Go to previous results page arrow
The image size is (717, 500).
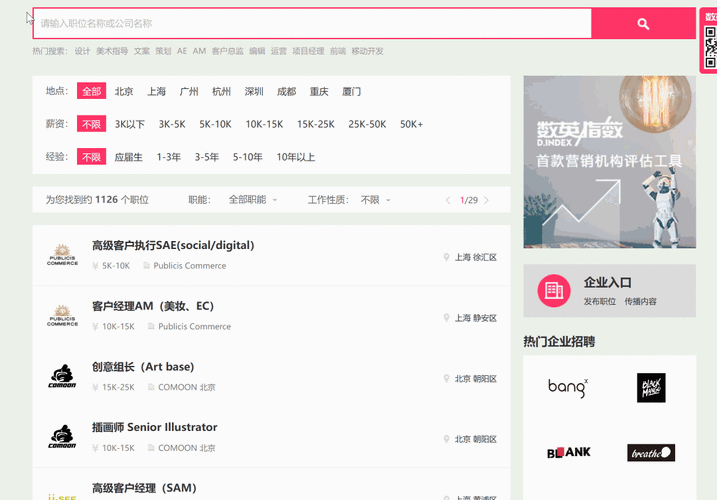pos(448,200)
